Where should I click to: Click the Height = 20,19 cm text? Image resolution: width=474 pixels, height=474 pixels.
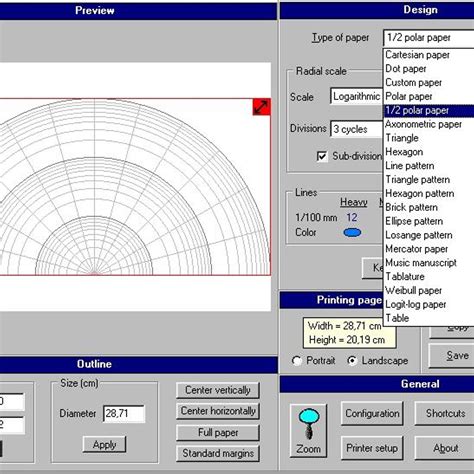point(347,340)
